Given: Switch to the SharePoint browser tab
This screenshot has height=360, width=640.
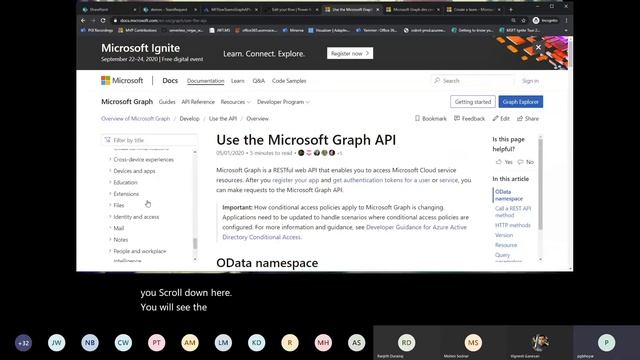Looking at the screenshot, I should click(109, 9).
